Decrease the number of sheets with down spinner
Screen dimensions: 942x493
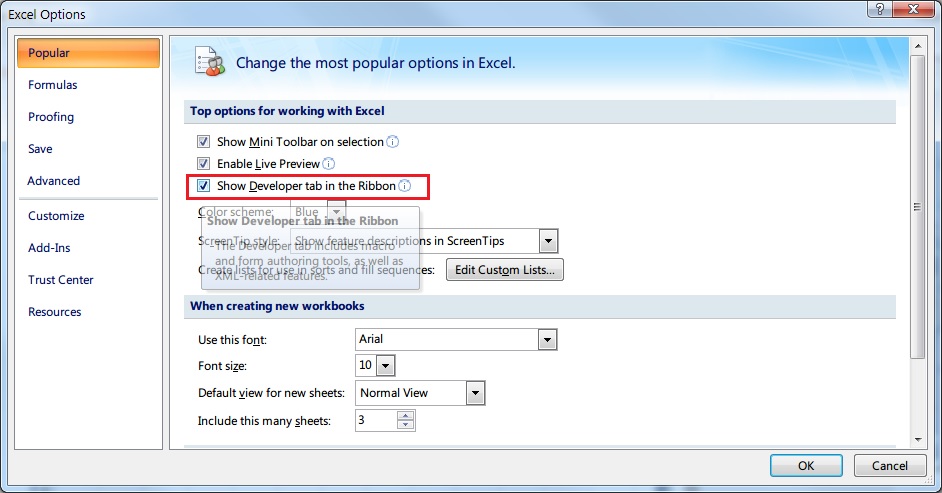click(406, 425)
